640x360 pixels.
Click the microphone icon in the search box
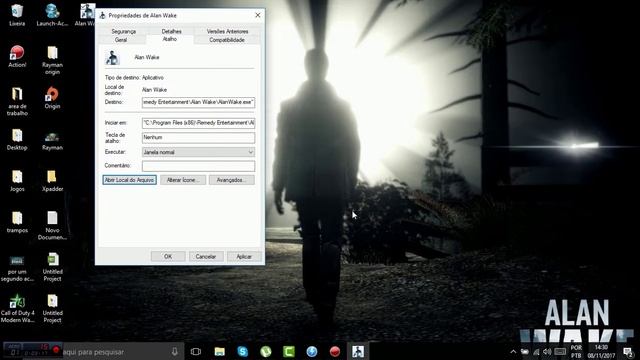[x=175, y=351]
